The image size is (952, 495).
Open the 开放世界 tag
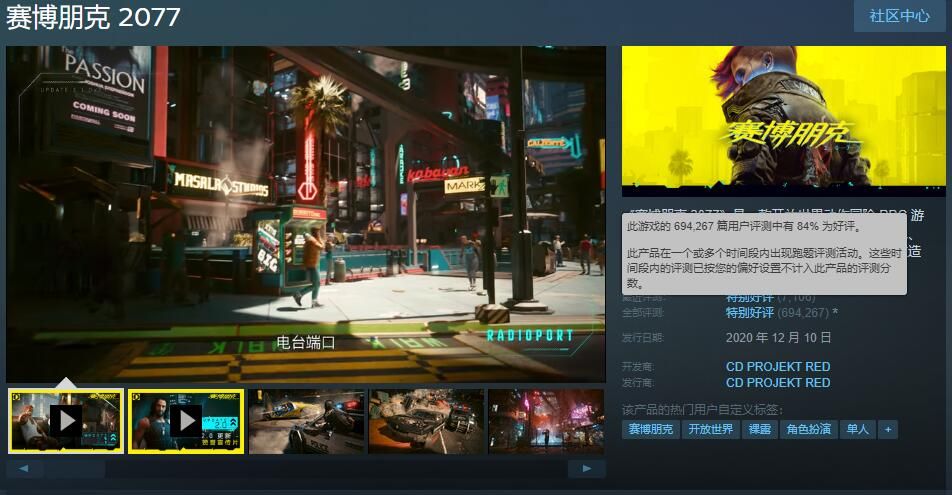[710, 429]
